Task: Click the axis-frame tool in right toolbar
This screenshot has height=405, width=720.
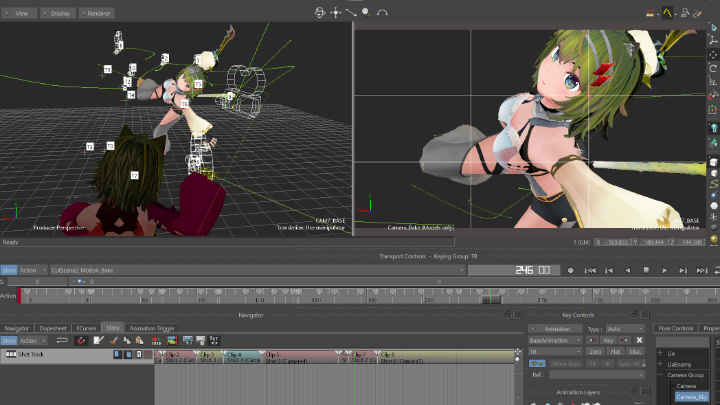Action: coord(713,41)
